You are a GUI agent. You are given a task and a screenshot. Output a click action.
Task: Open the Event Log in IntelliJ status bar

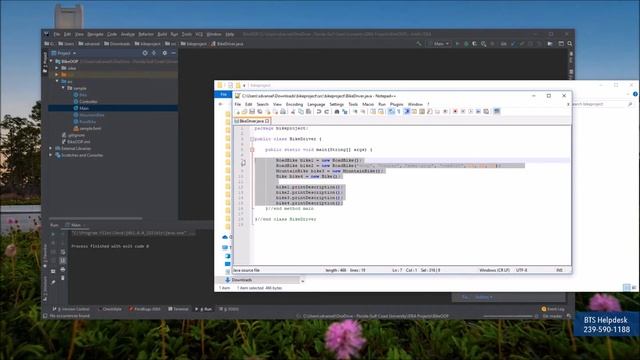pos(553,309)
